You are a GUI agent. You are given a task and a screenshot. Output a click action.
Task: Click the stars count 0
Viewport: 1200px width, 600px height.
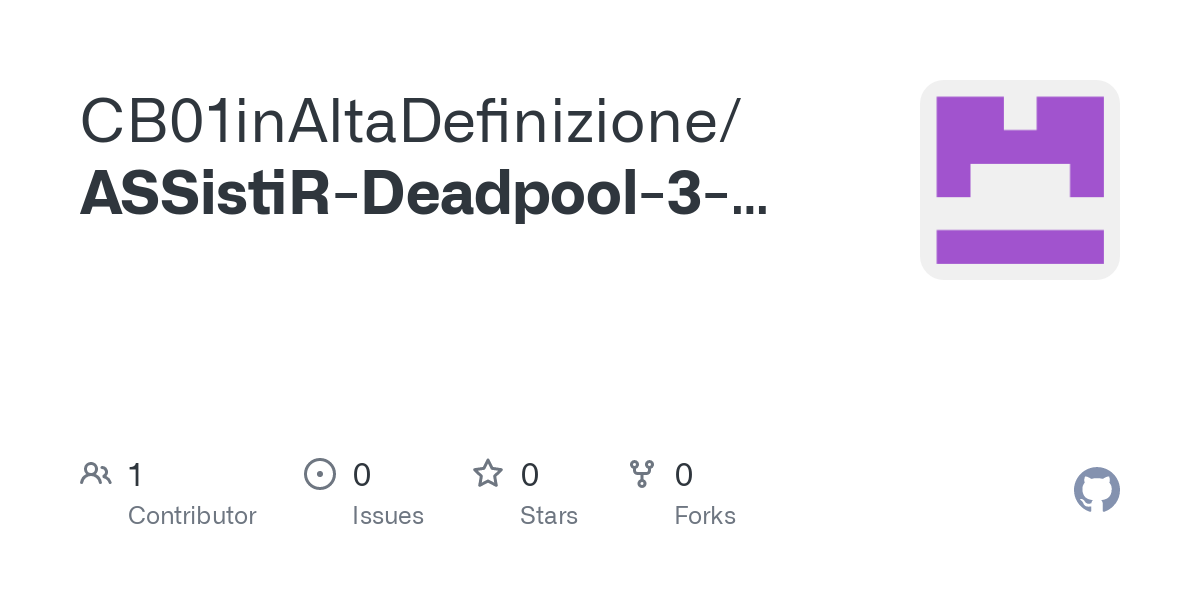click(x=530, y=474)
